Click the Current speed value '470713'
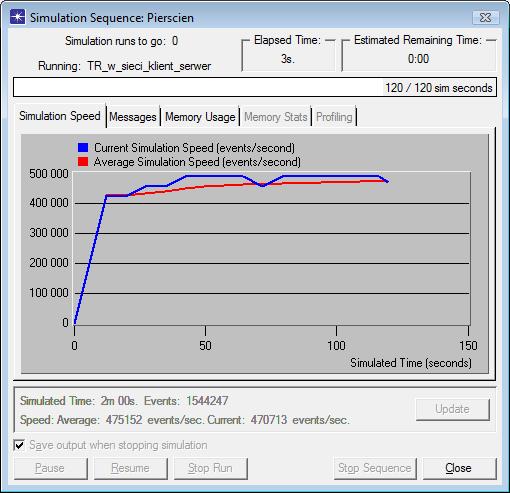This screenshot has height=493, width=510. (x=269, y=420)
